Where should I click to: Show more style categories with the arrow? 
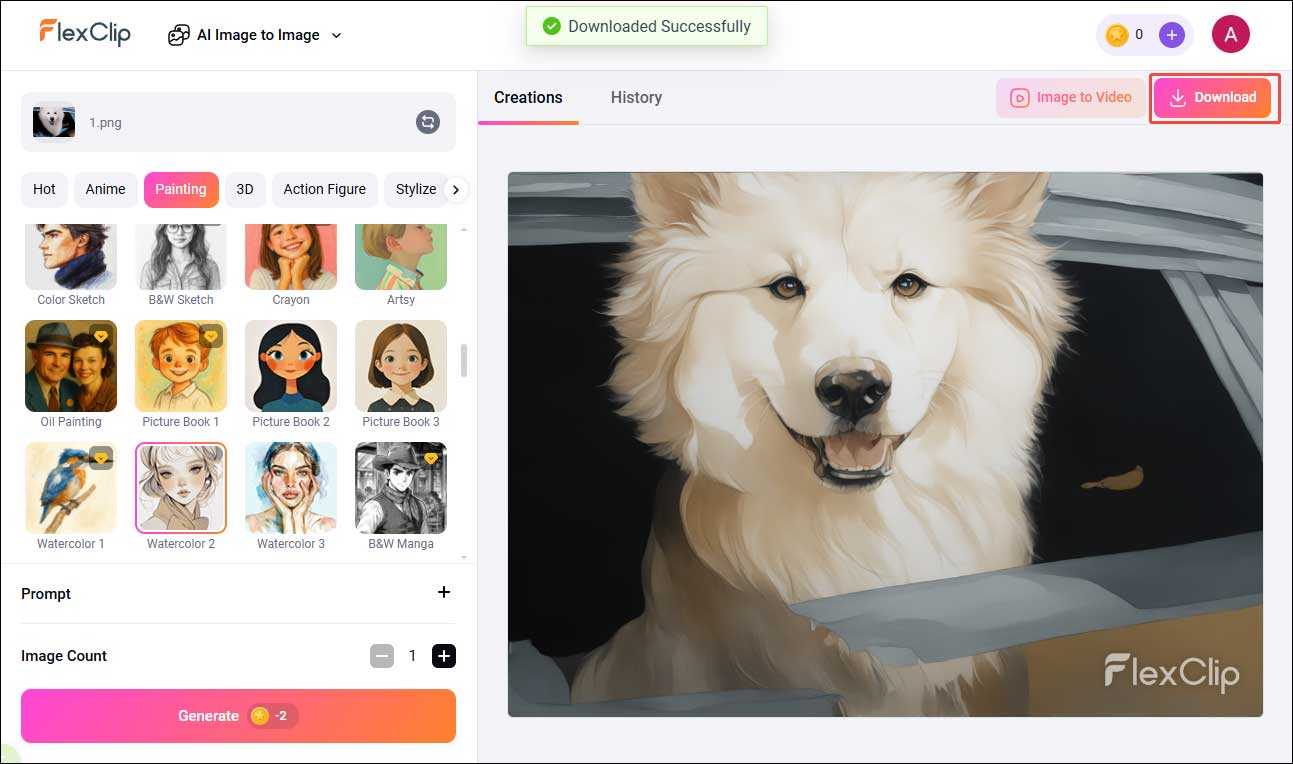pos(456,189)
